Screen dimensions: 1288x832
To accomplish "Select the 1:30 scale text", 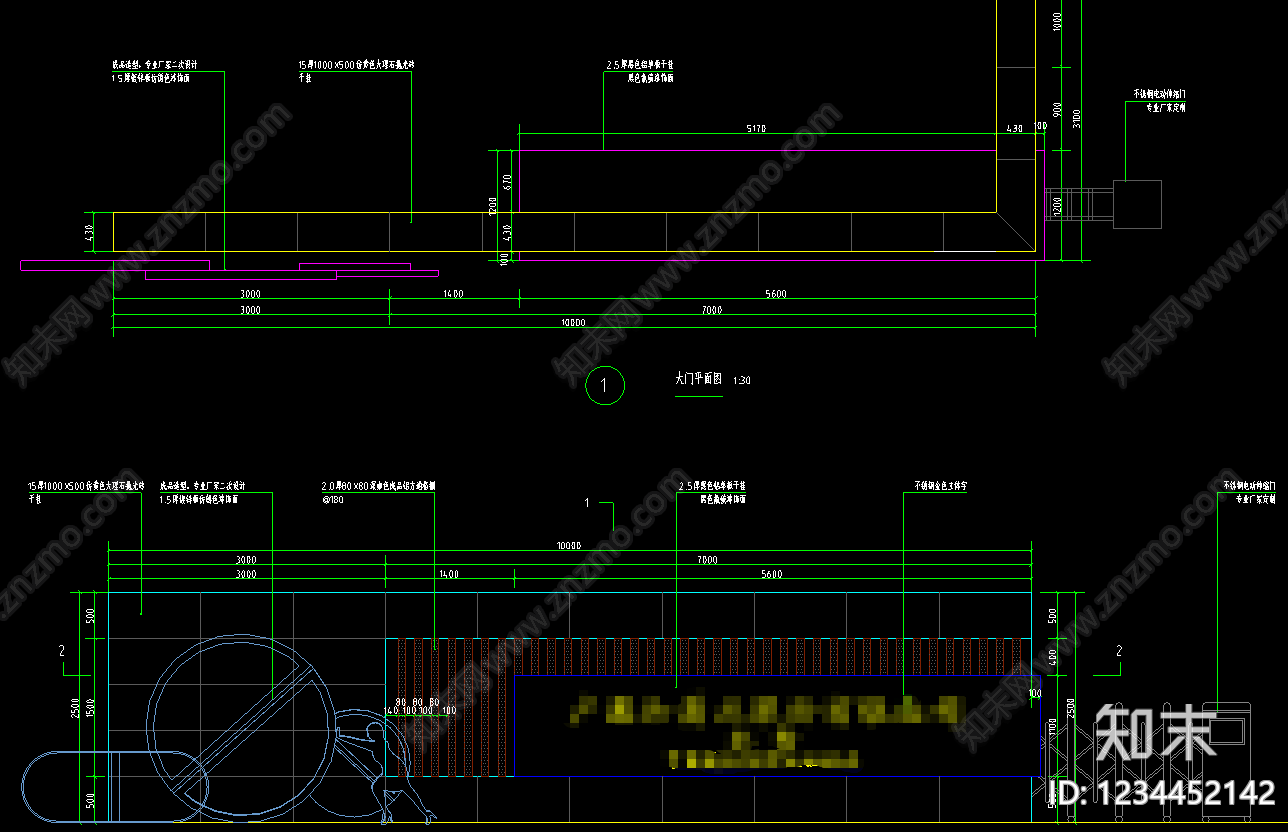I will (x=742, y=381).
